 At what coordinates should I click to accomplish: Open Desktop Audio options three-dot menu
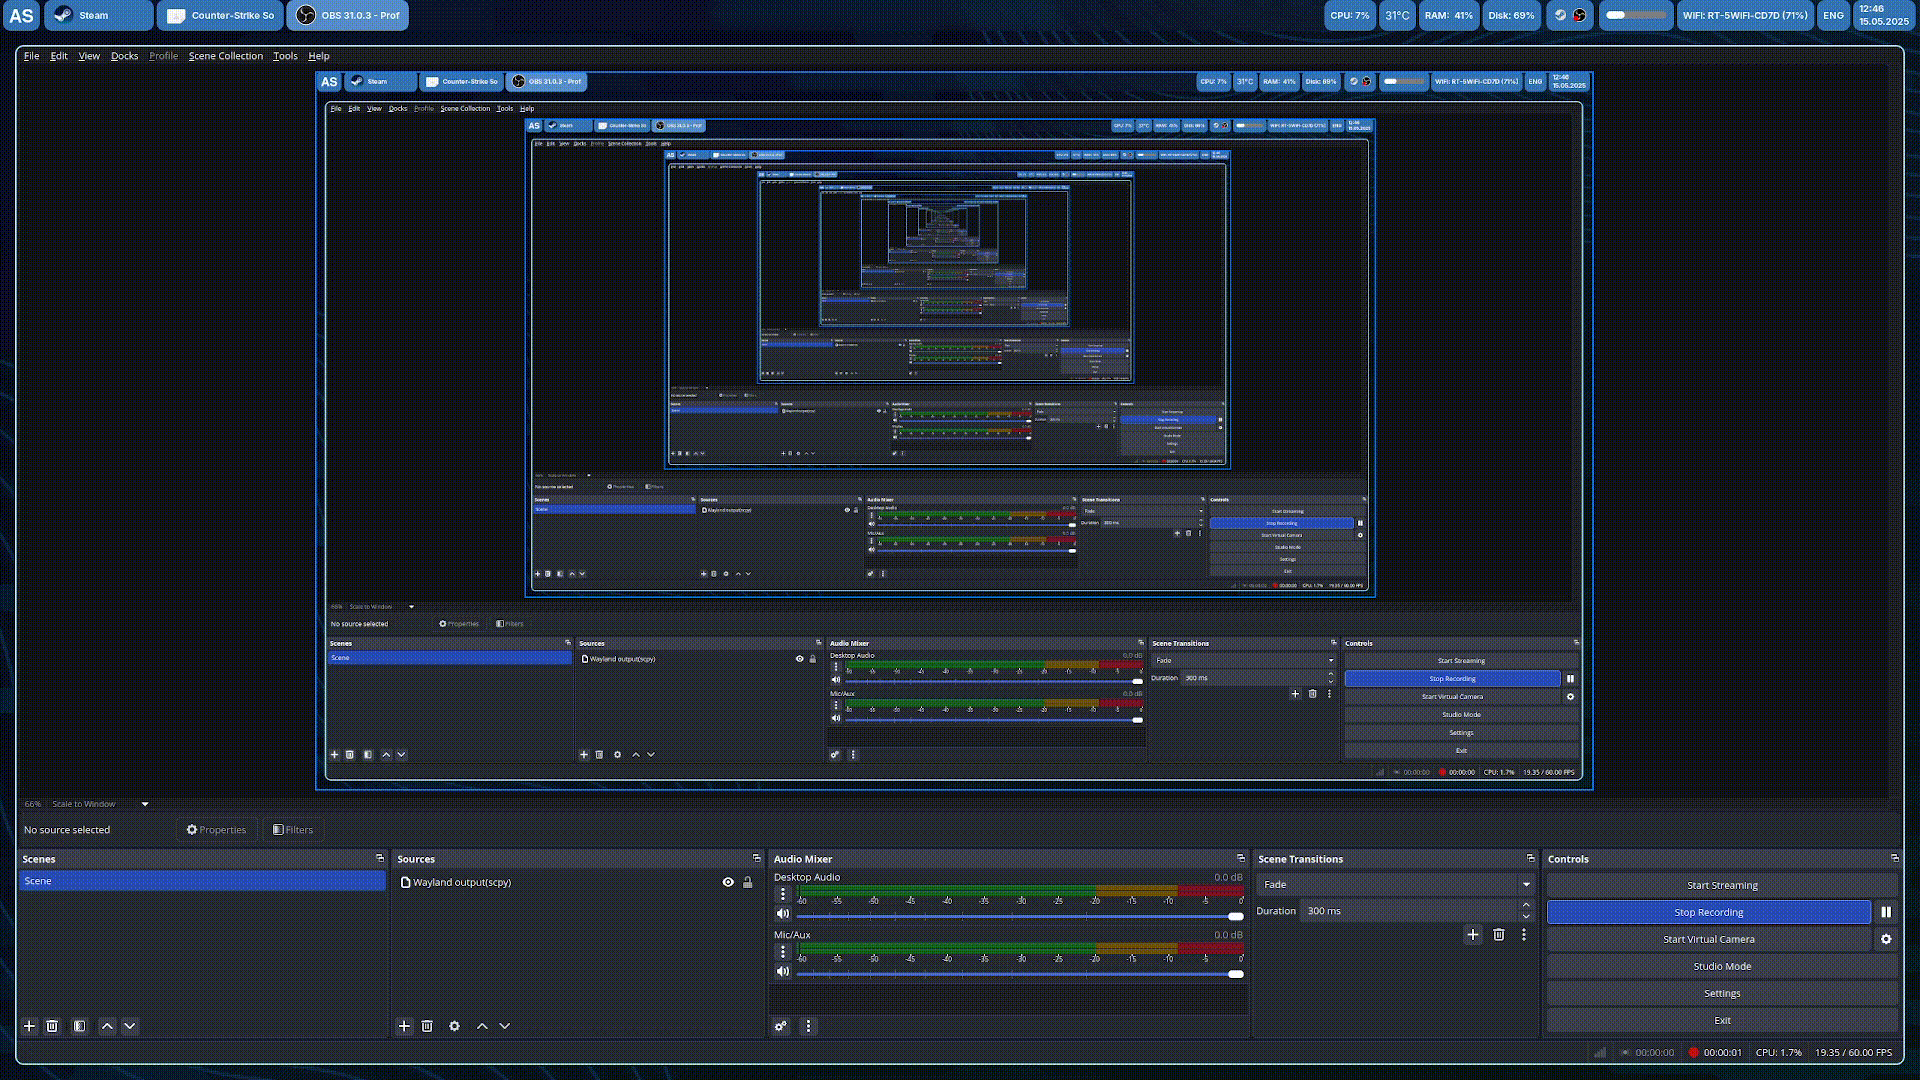pyautogui.click(x=783, y=894)
